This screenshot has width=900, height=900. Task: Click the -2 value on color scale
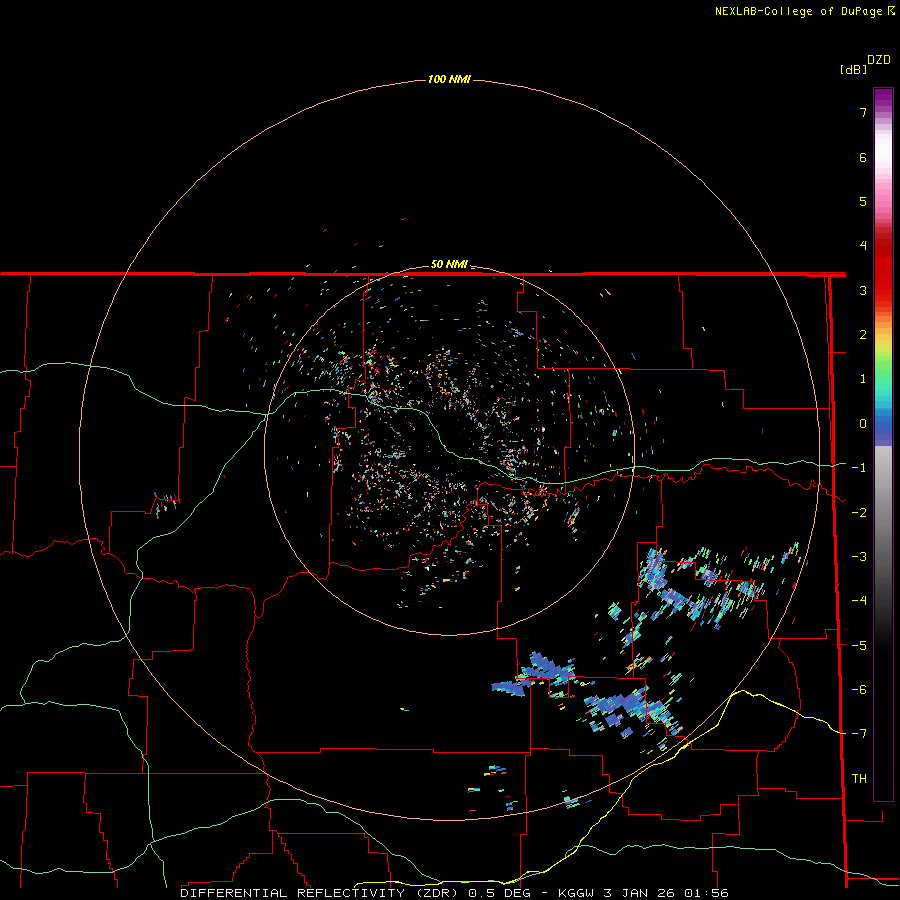(x=859, y=512)
